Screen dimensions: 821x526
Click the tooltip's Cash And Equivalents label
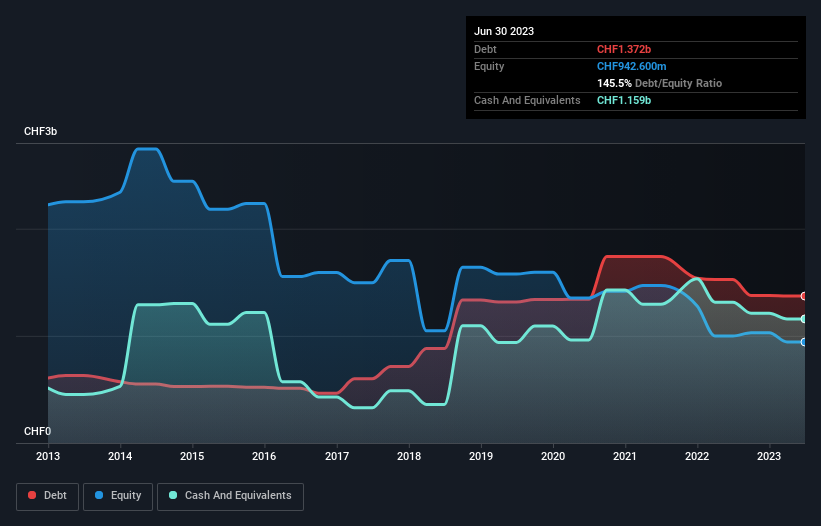[527, 100]
